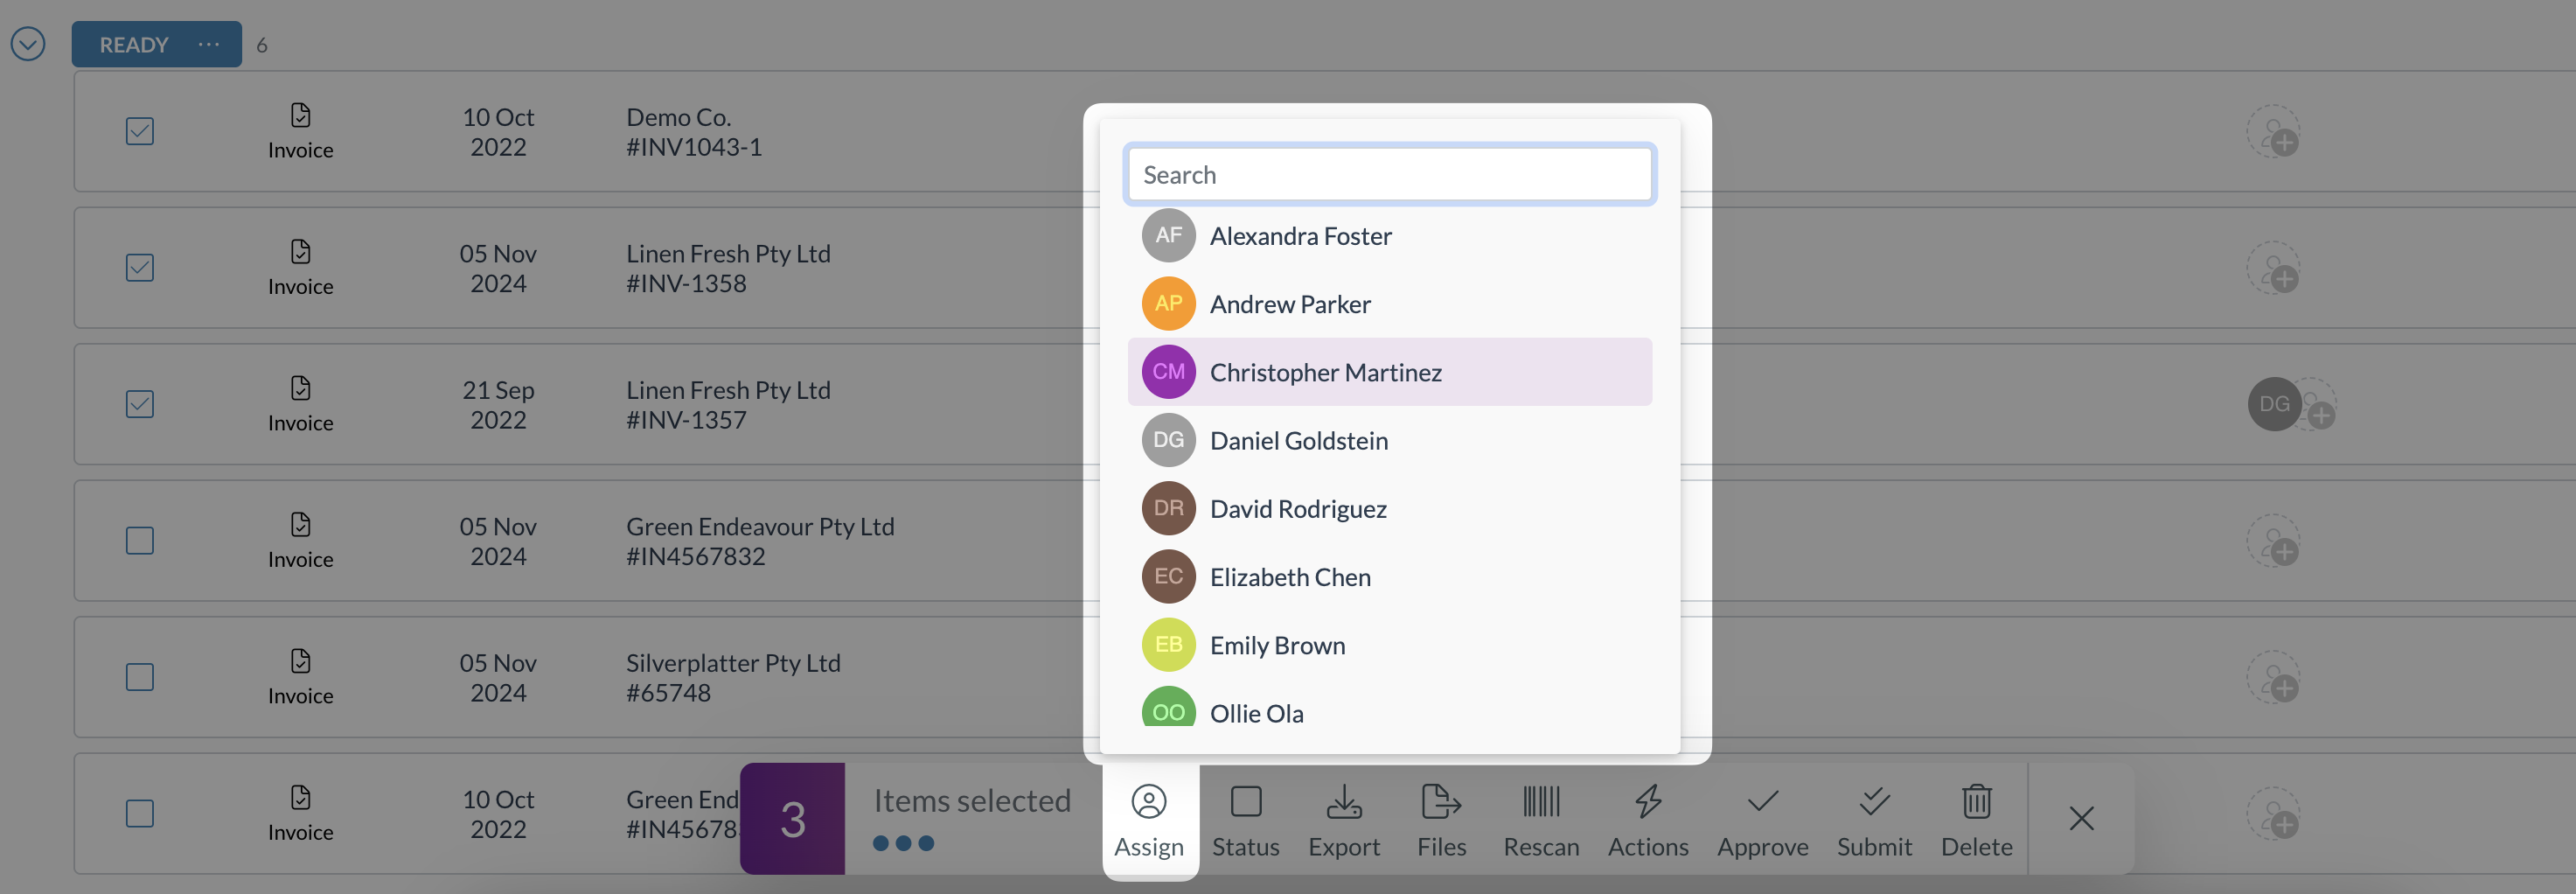This screenshot has height=894, width=2576.
Task: Dismiss selection bar with X
Action: coord(2081,819)
